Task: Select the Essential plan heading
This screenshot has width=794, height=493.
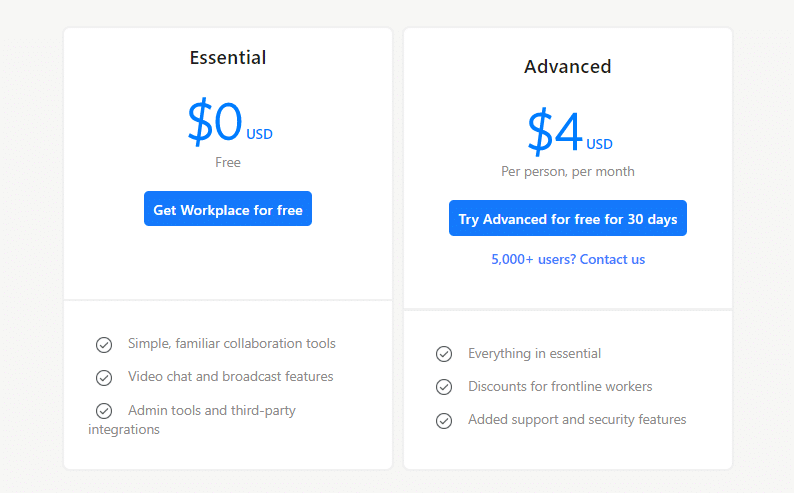Action: (228, 58)
